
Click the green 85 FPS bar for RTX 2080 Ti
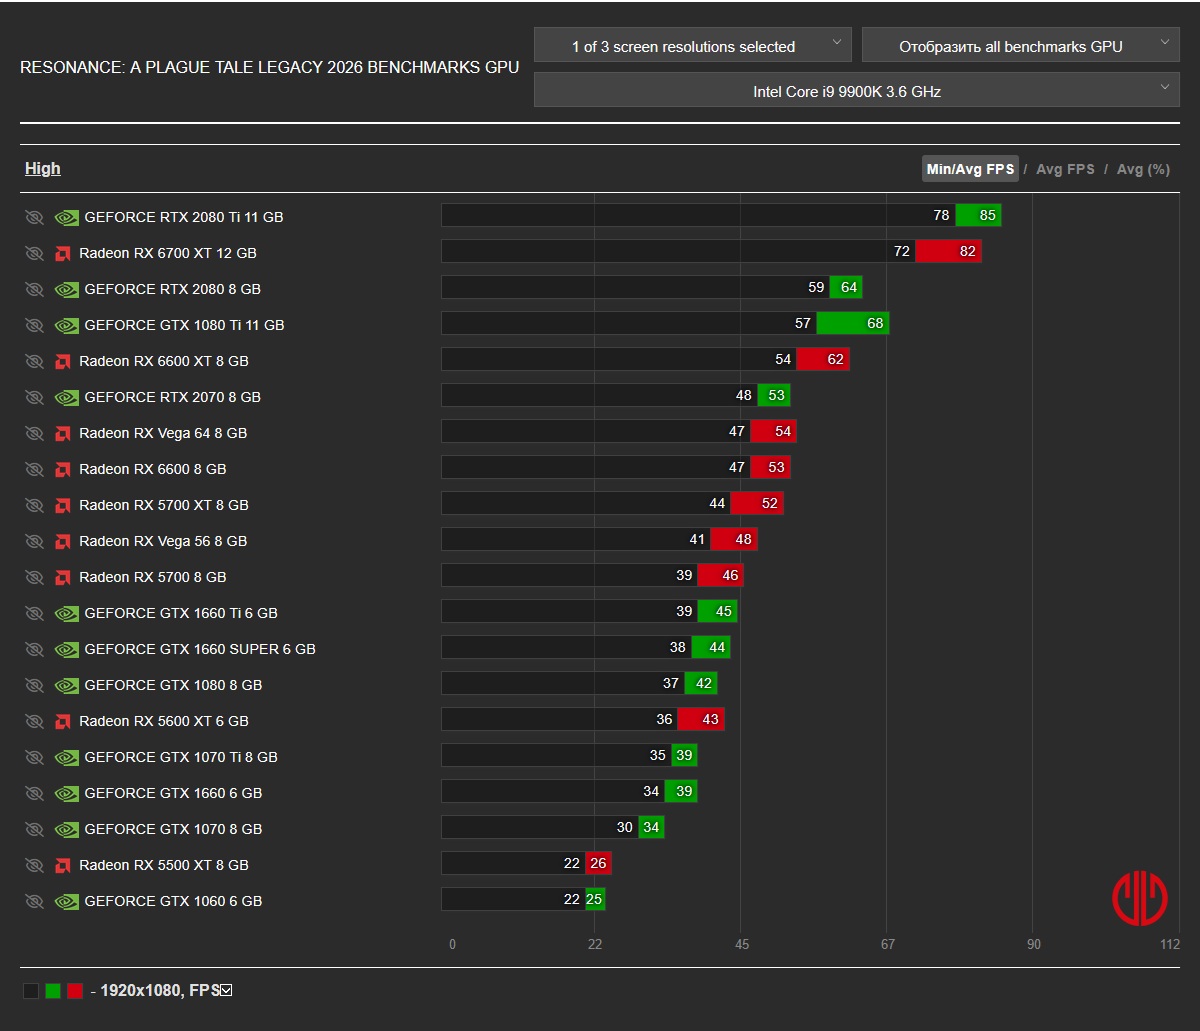click(x=978, y=215)
